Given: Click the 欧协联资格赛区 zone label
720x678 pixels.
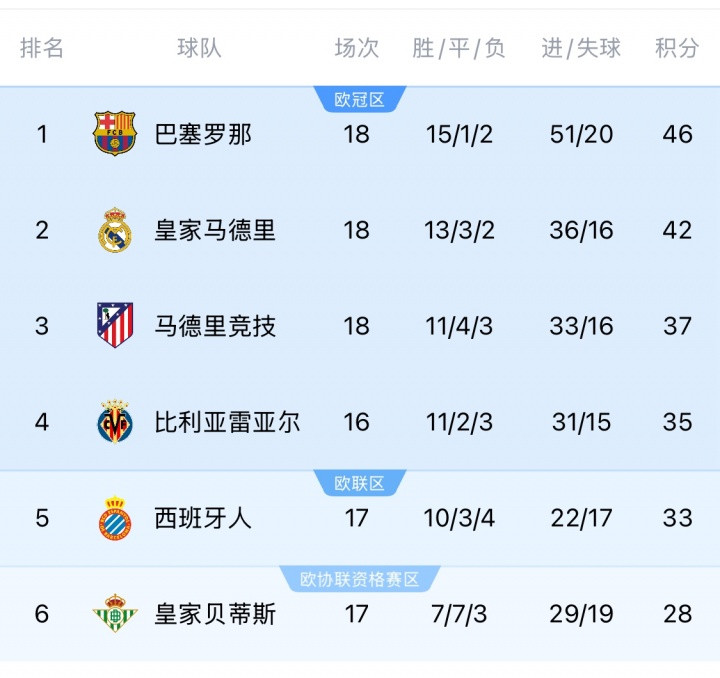Looking at the screenshot, I should [360, 580].
